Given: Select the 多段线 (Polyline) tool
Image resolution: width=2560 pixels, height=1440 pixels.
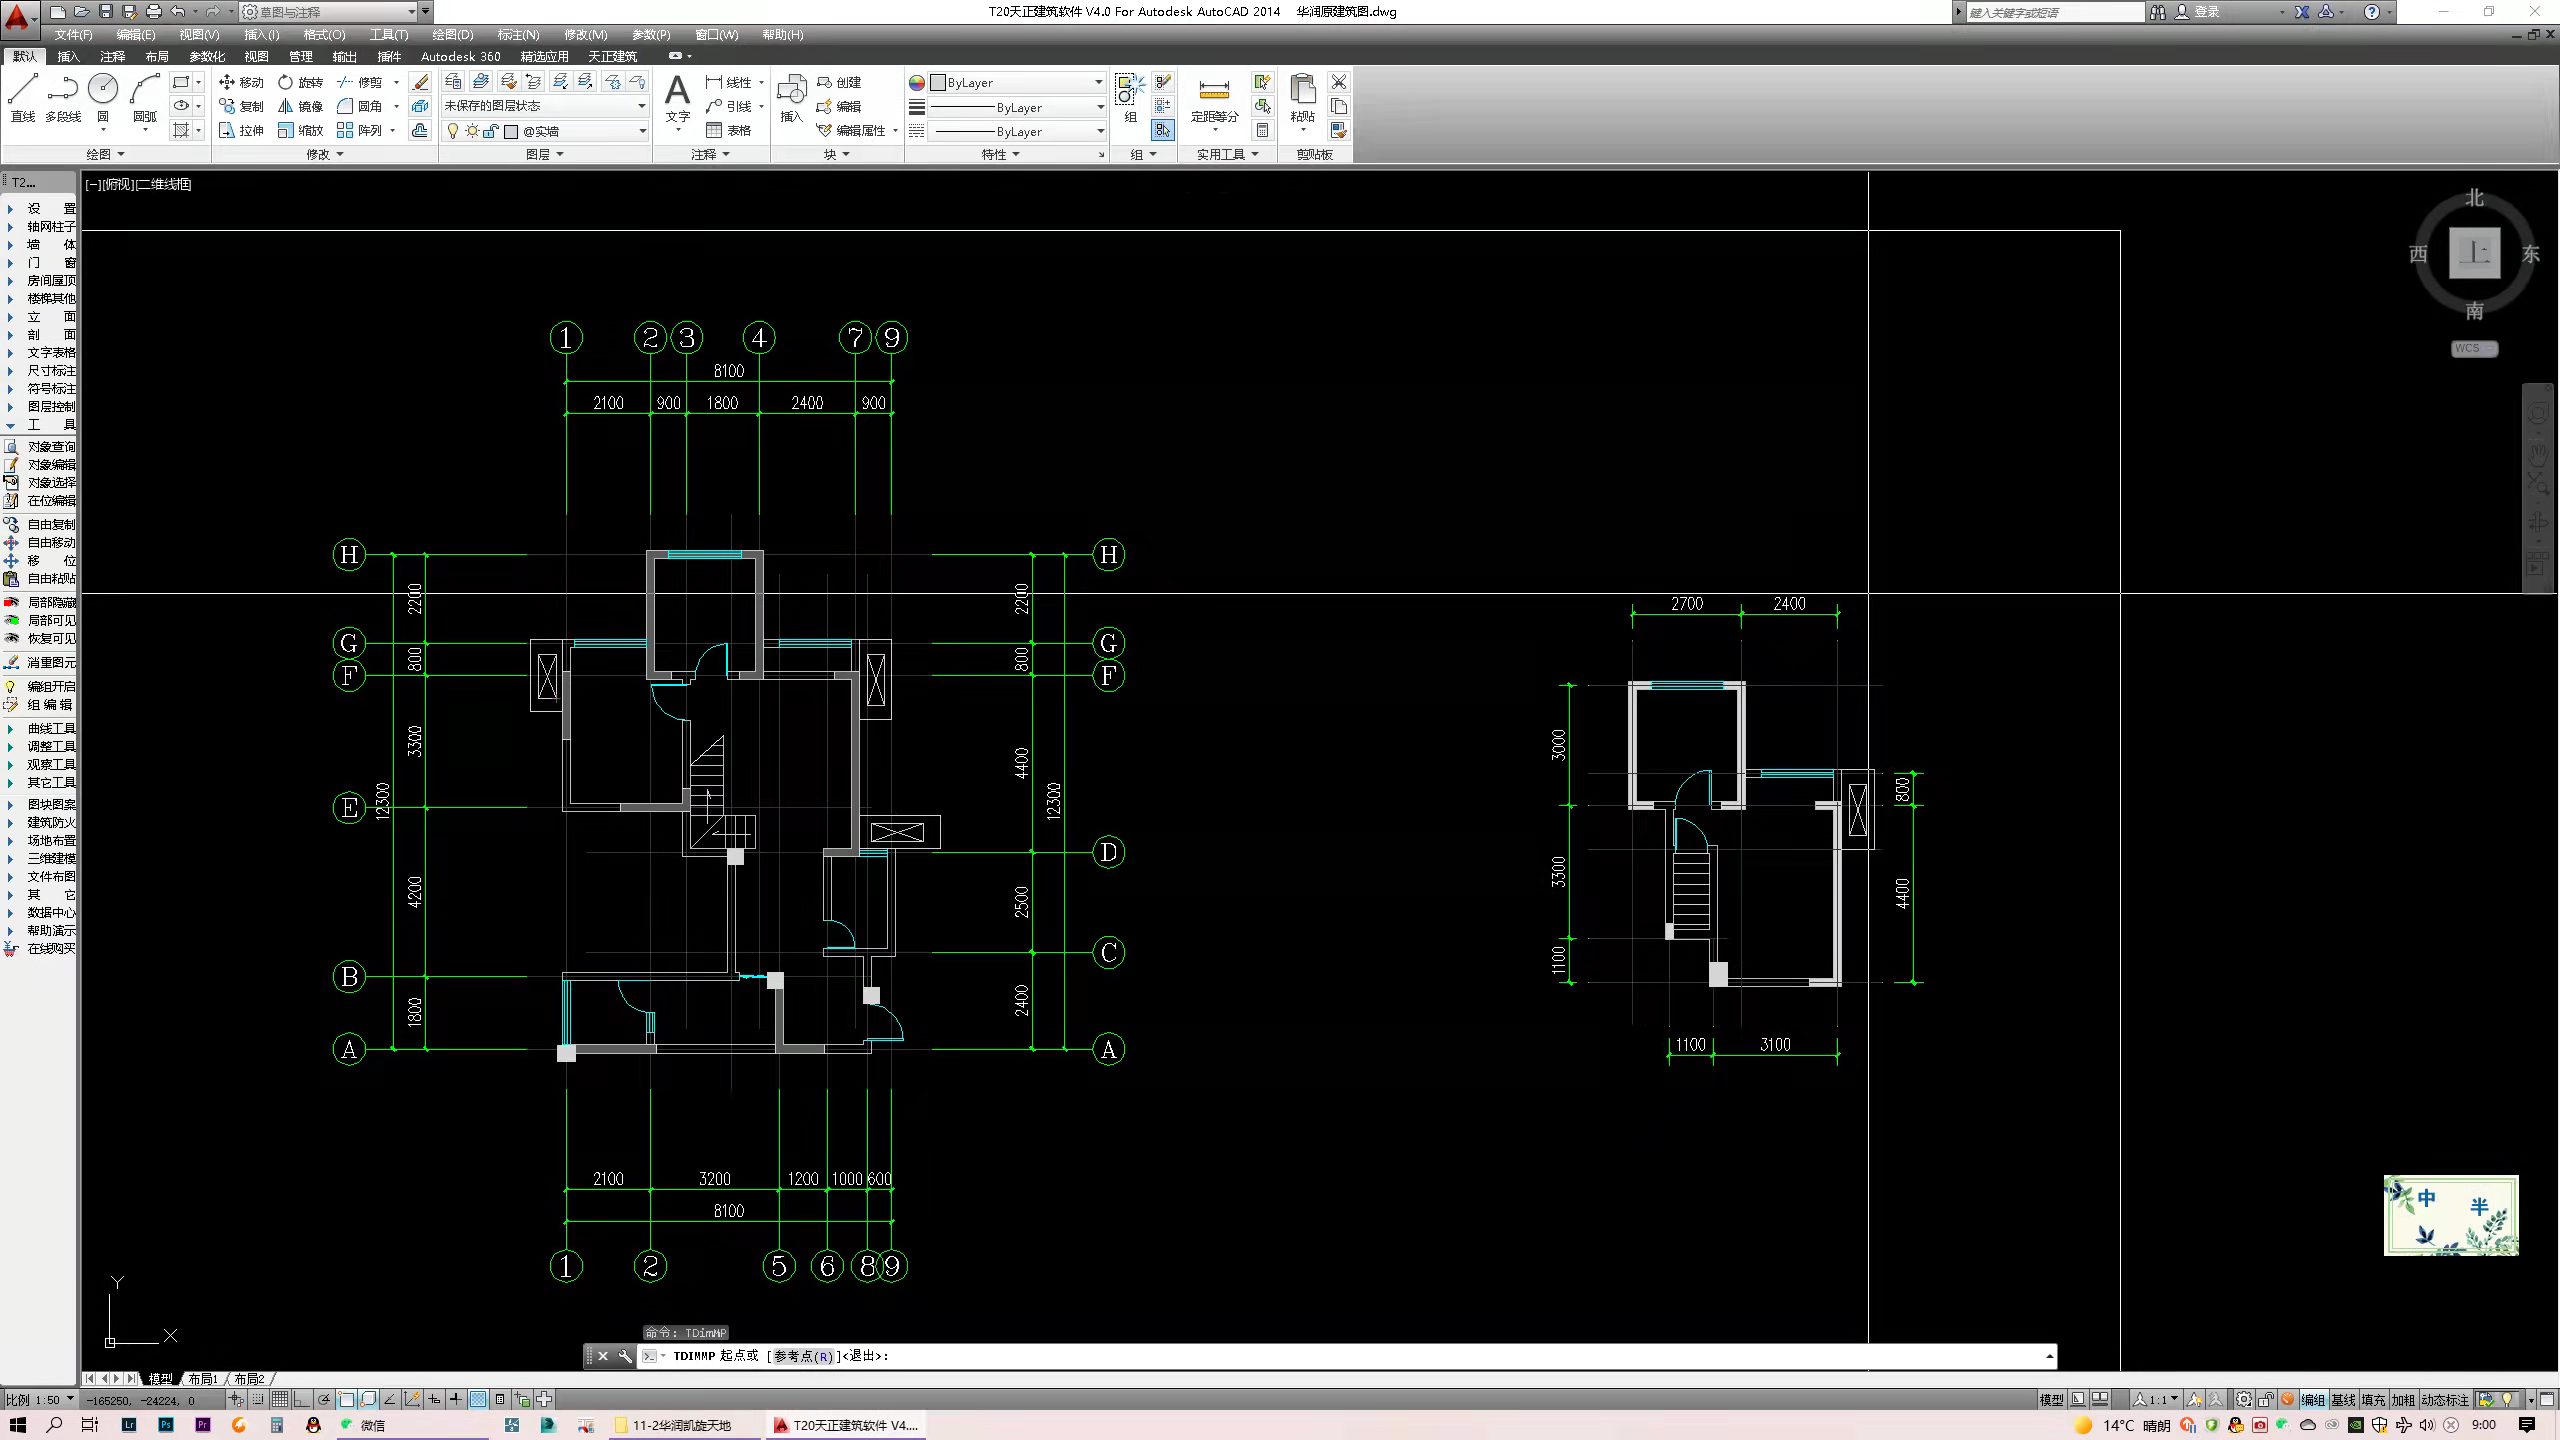Looking at the screenshot, I should coord(63,98).
